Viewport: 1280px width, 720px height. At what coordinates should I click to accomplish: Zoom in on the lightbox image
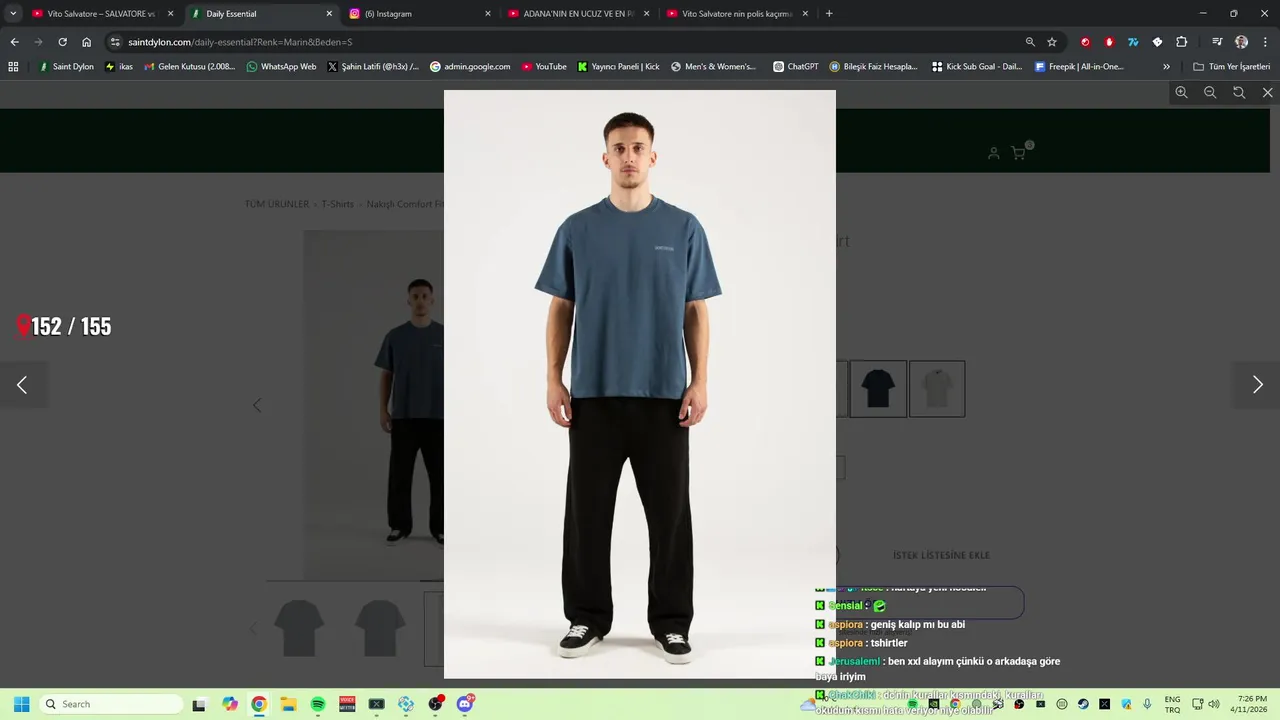(x=1181, y=92)
